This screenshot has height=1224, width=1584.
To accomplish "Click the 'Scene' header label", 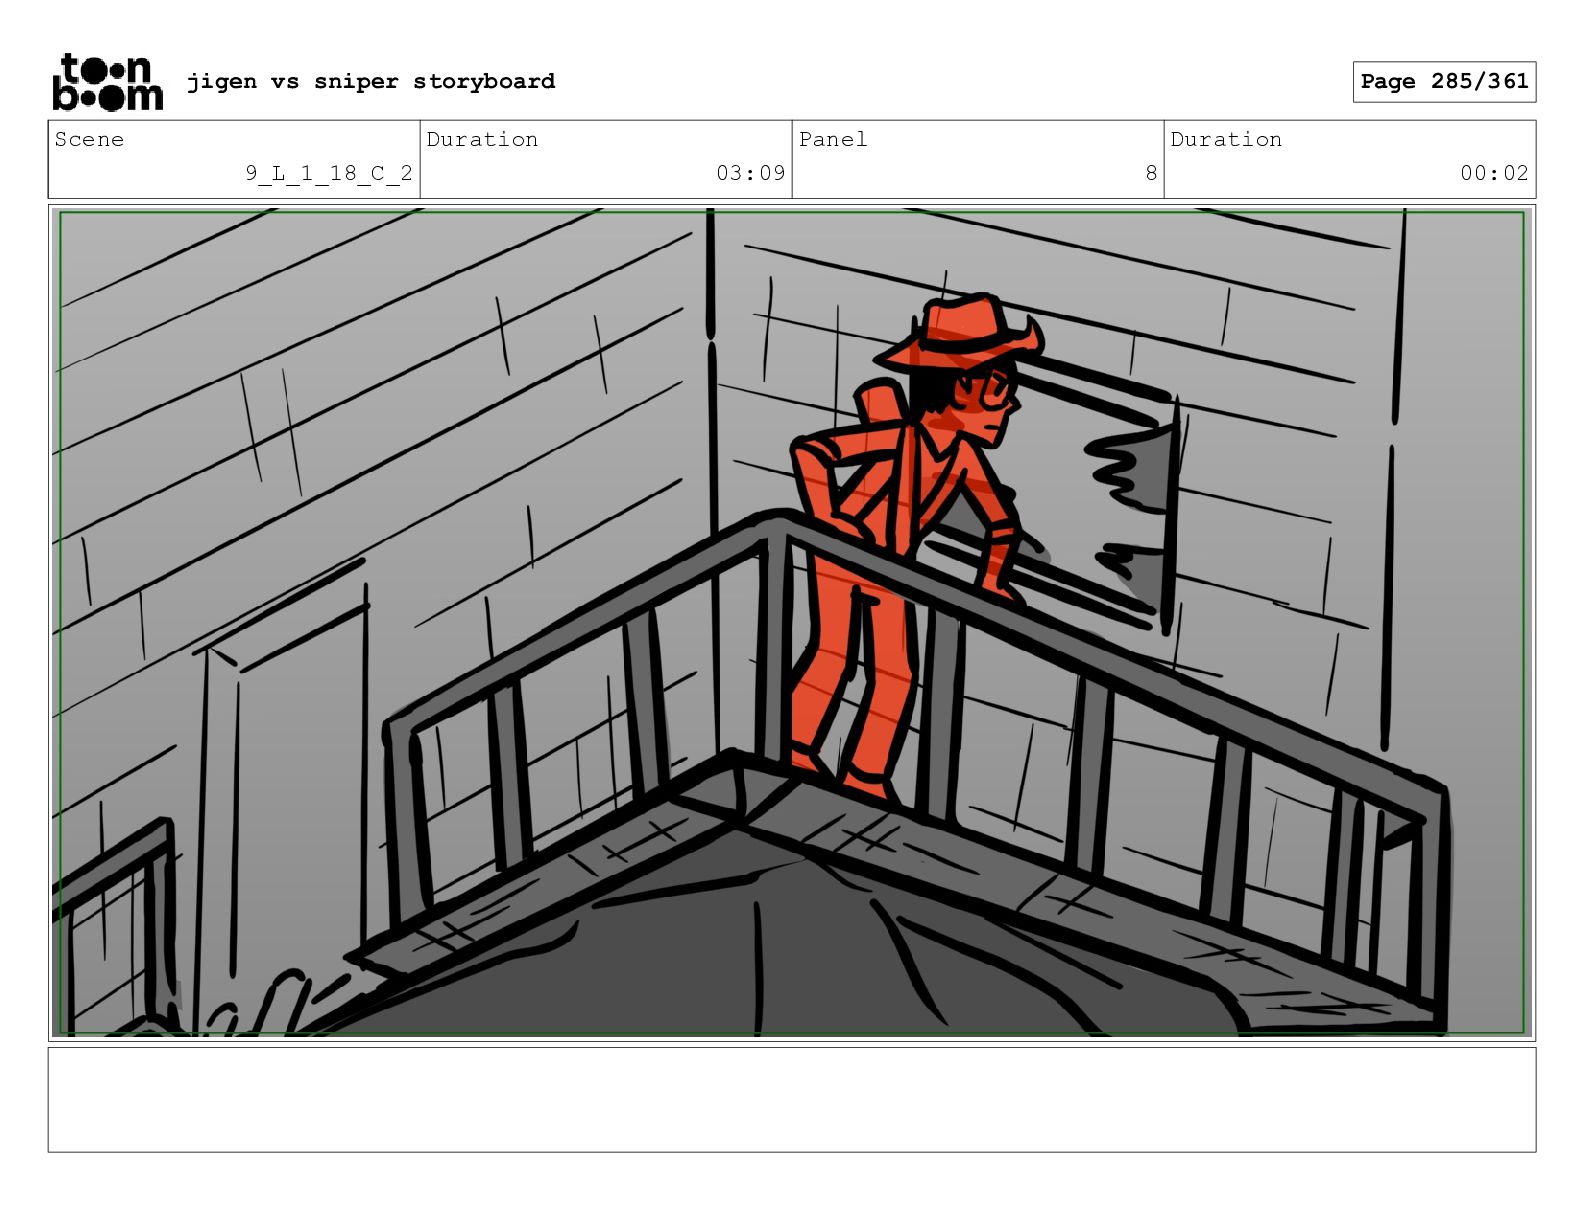I will 89,140.
